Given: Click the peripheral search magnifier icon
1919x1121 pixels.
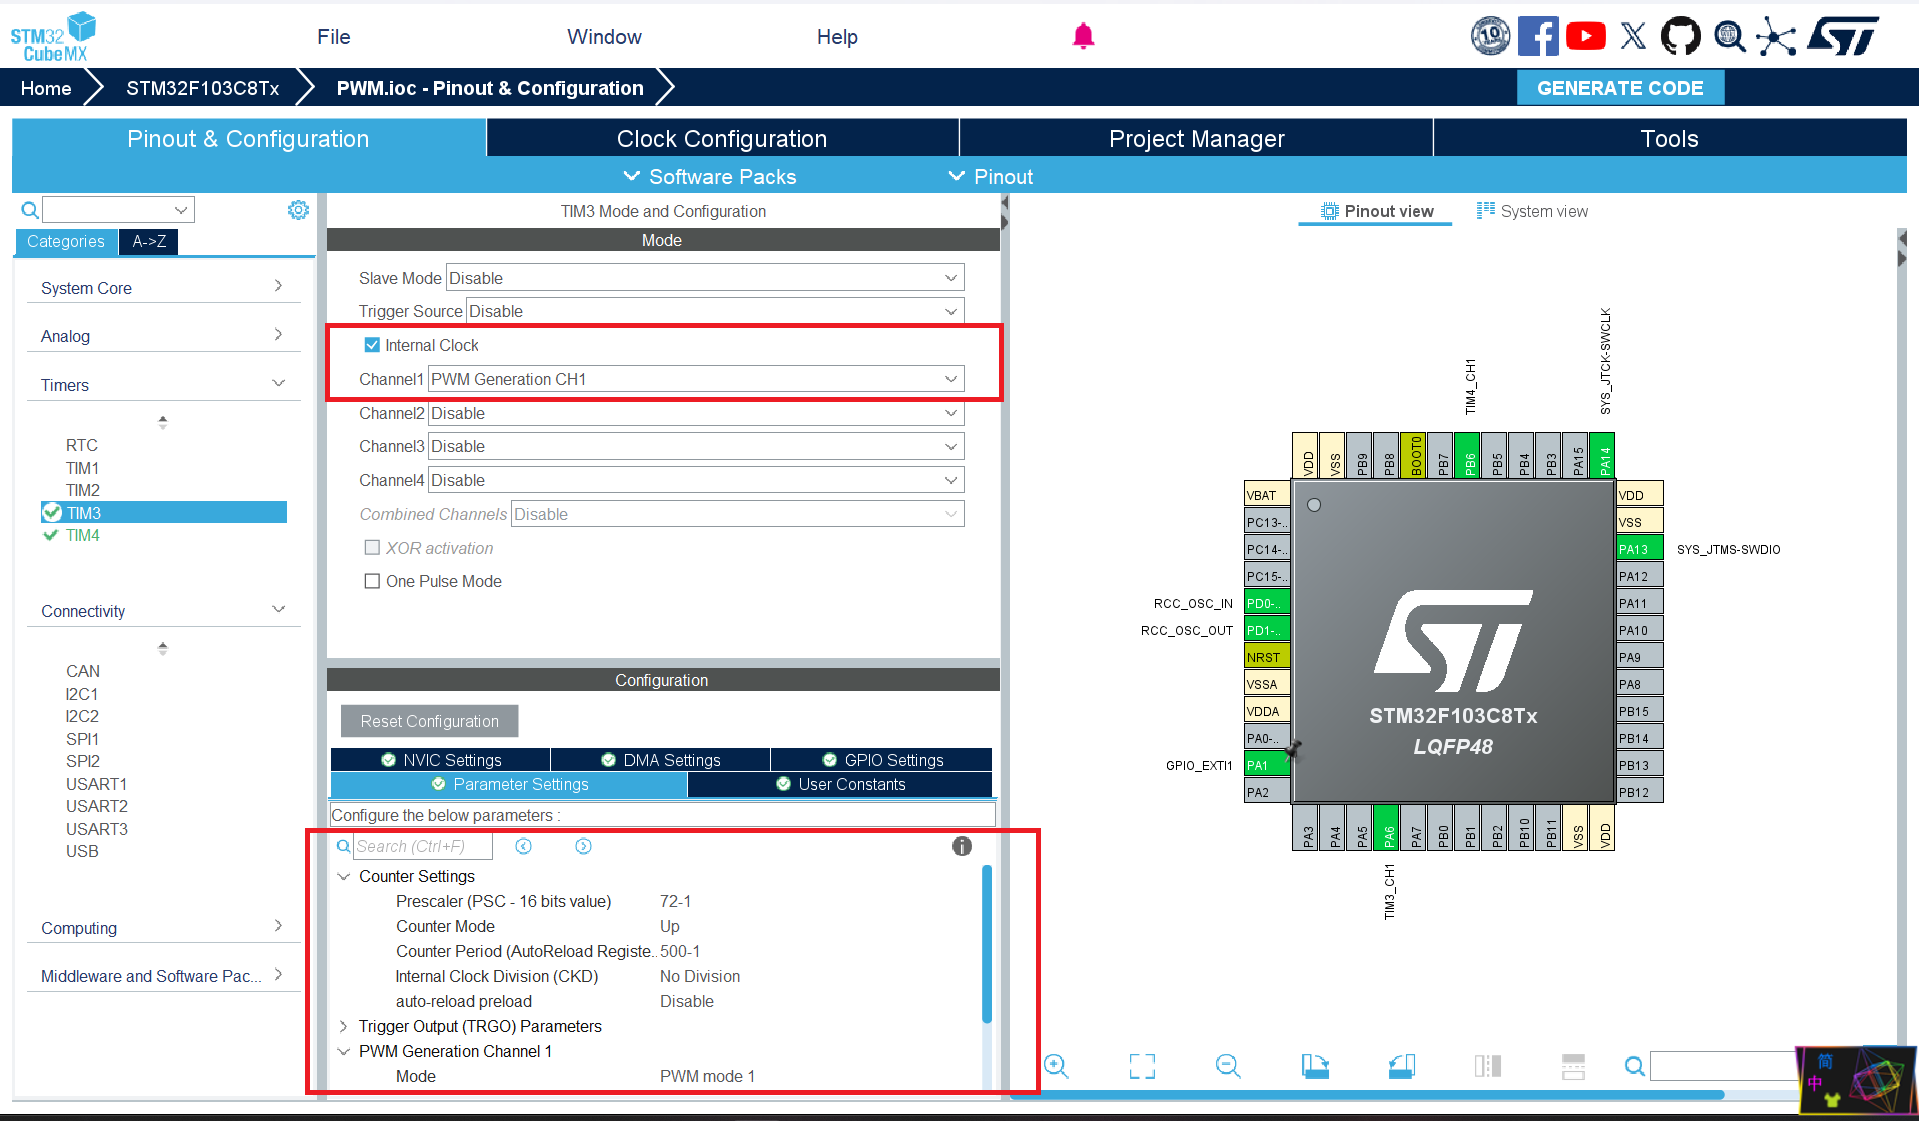Looking at the screenshot, I should [x=30, y=210].
